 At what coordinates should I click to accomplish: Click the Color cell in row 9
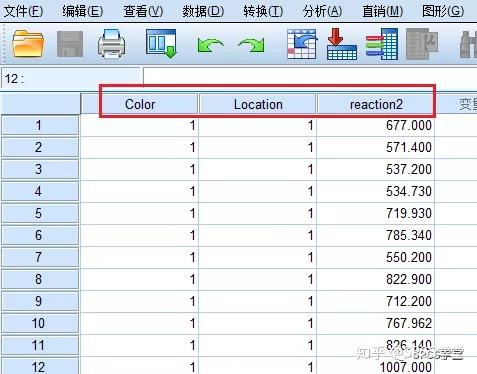[x=140, y=301]
